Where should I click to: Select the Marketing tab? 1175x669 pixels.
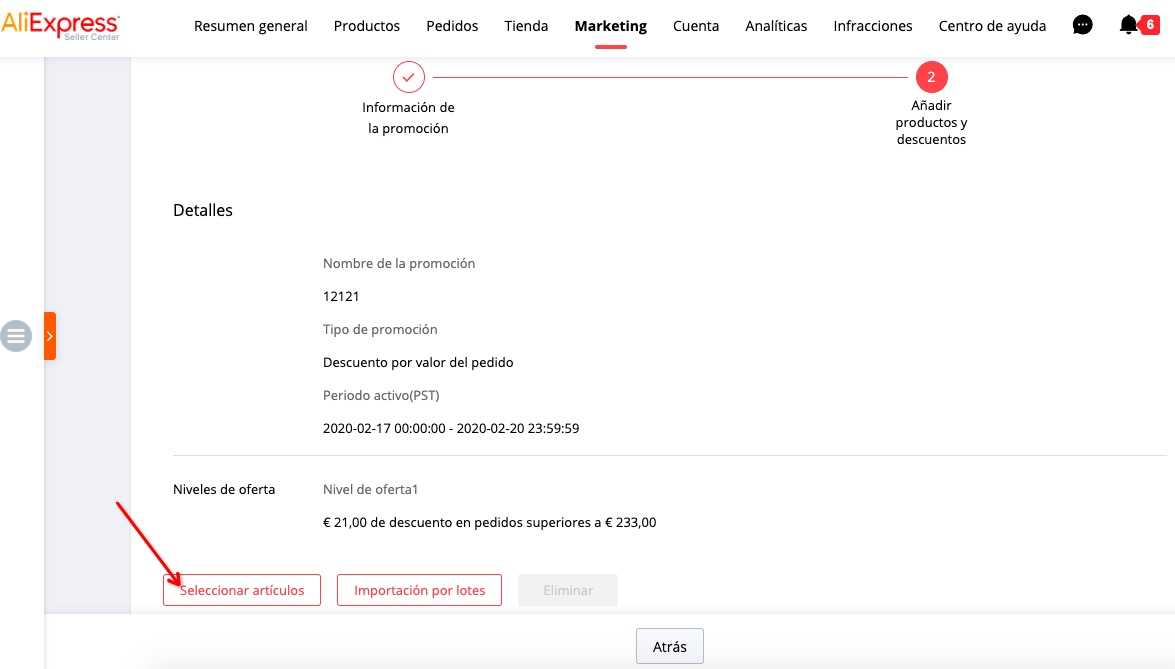pos(610,26)
